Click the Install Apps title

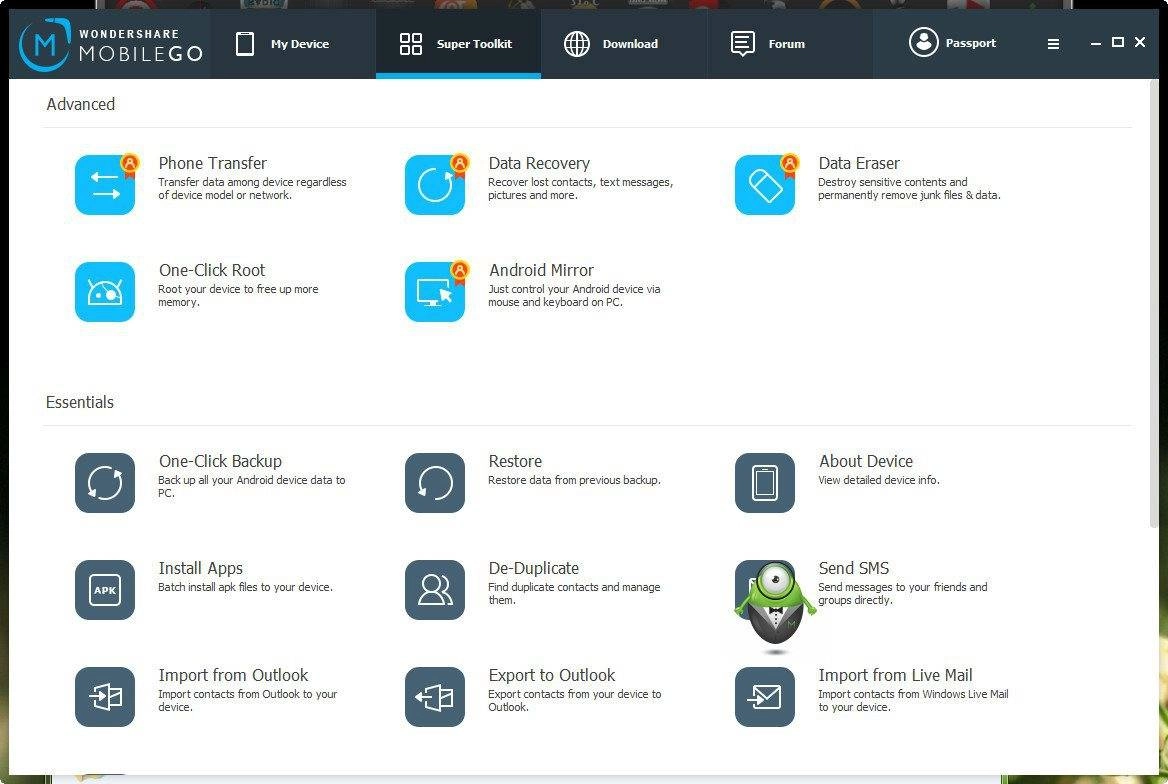(x=200, y=568)
